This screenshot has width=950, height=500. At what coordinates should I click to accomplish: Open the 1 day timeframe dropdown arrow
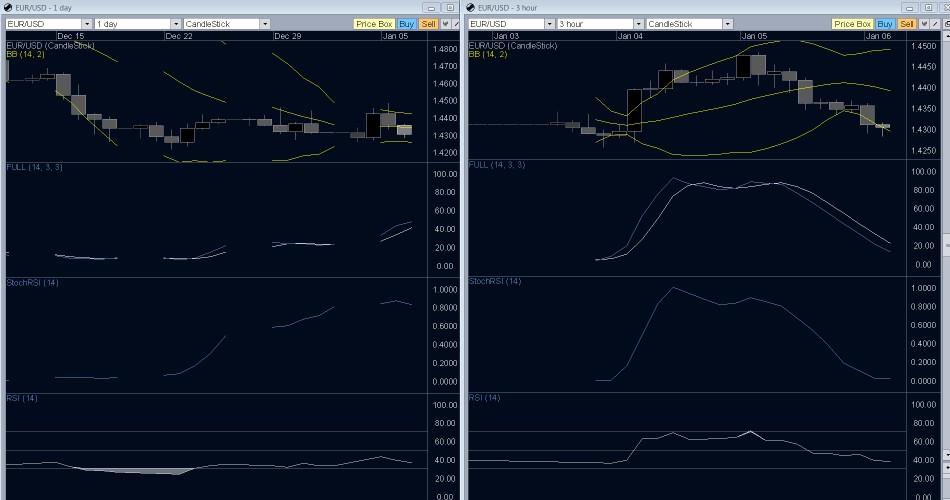[176, 24]
